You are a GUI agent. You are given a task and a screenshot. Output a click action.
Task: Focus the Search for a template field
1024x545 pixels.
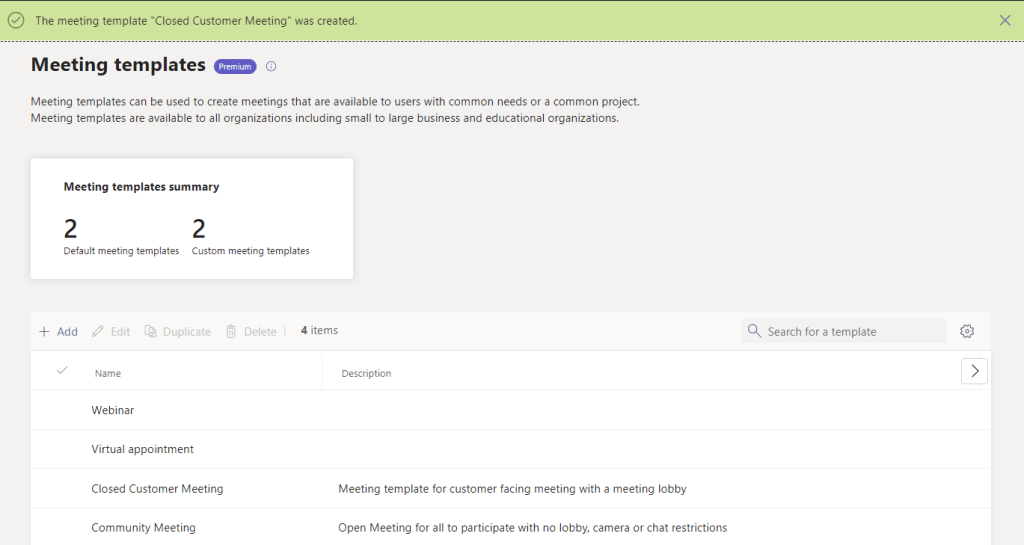[x=852, y=332]
